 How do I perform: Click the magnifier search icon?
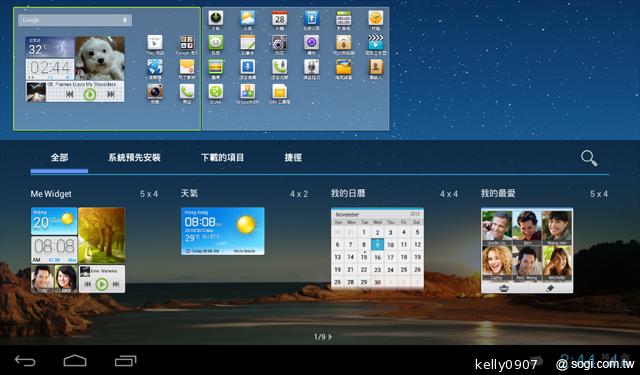589,158
